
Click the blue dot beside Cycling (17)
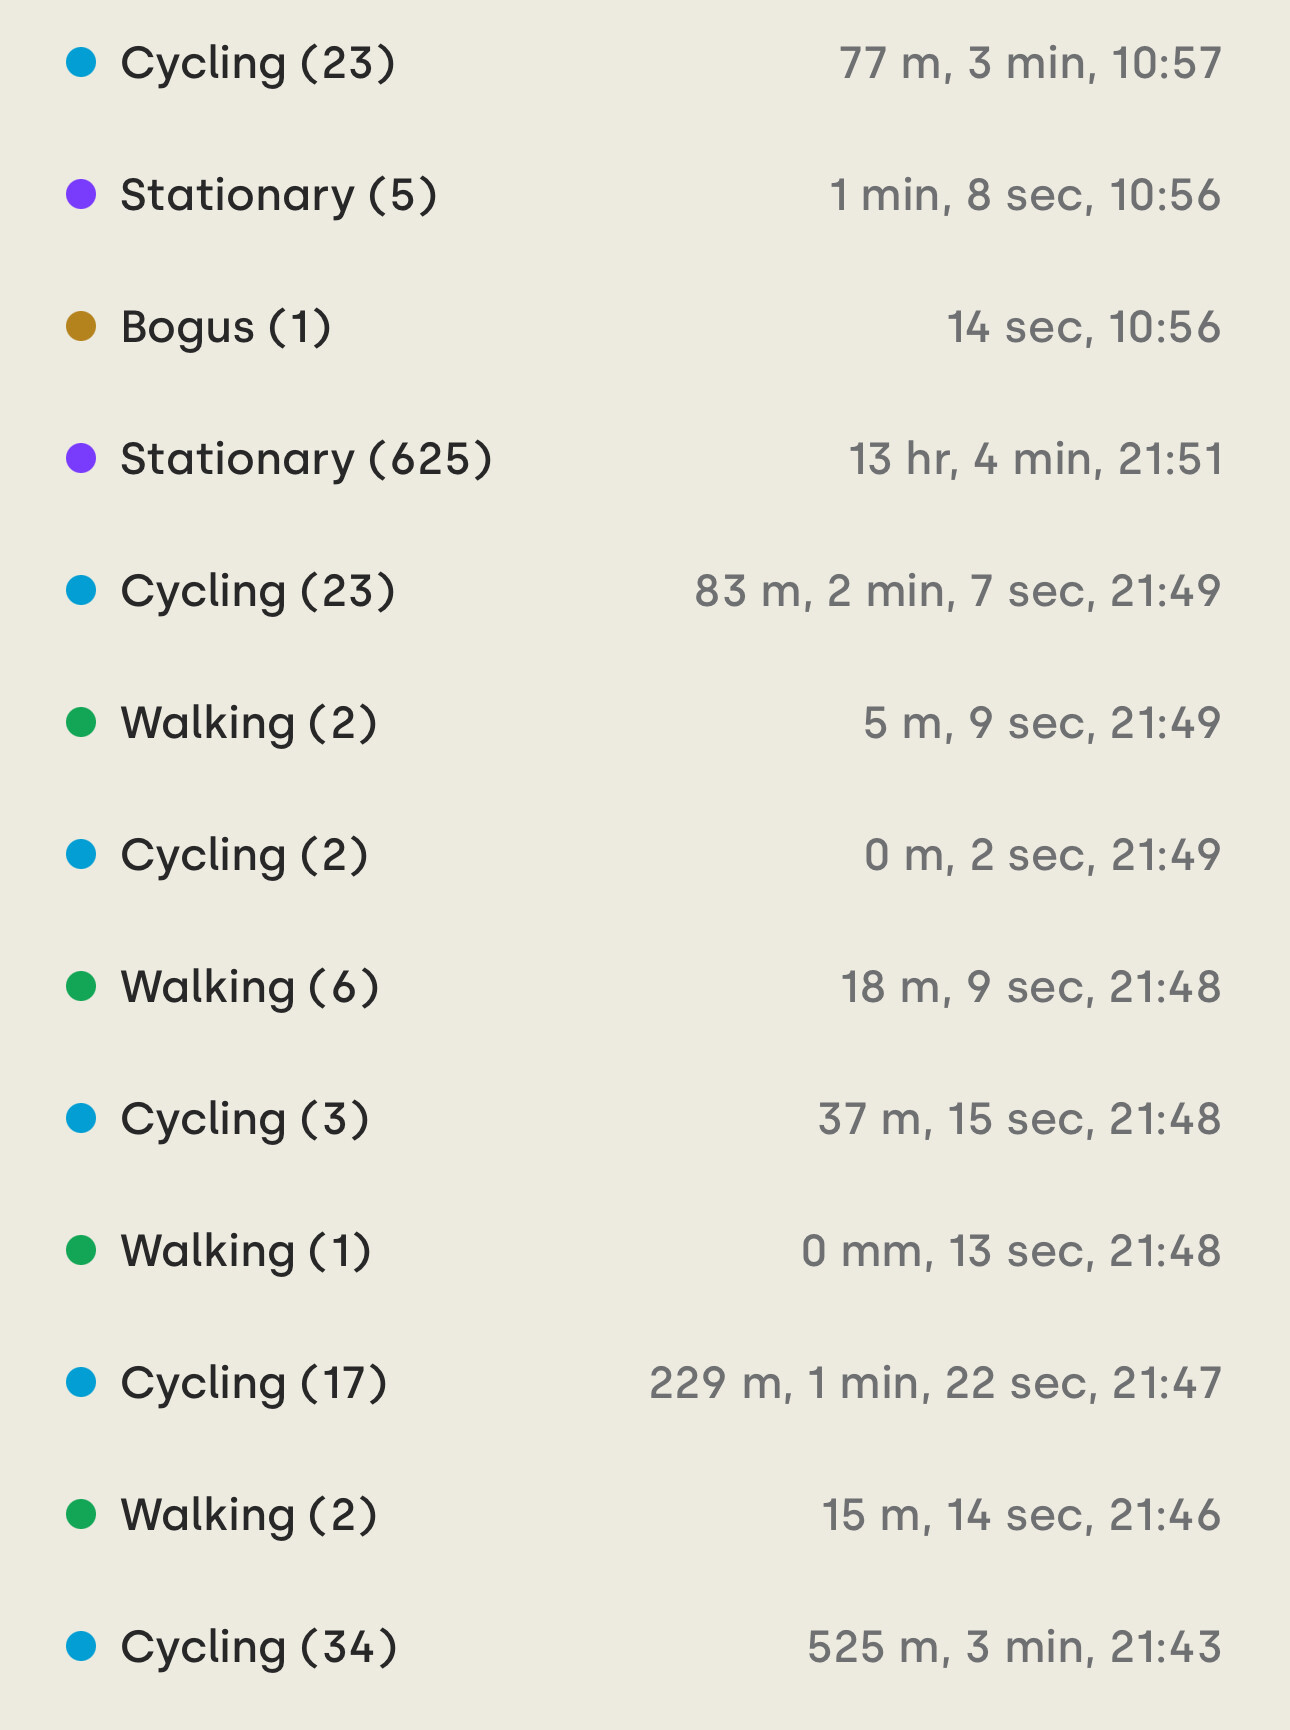tap(81, 1383)
